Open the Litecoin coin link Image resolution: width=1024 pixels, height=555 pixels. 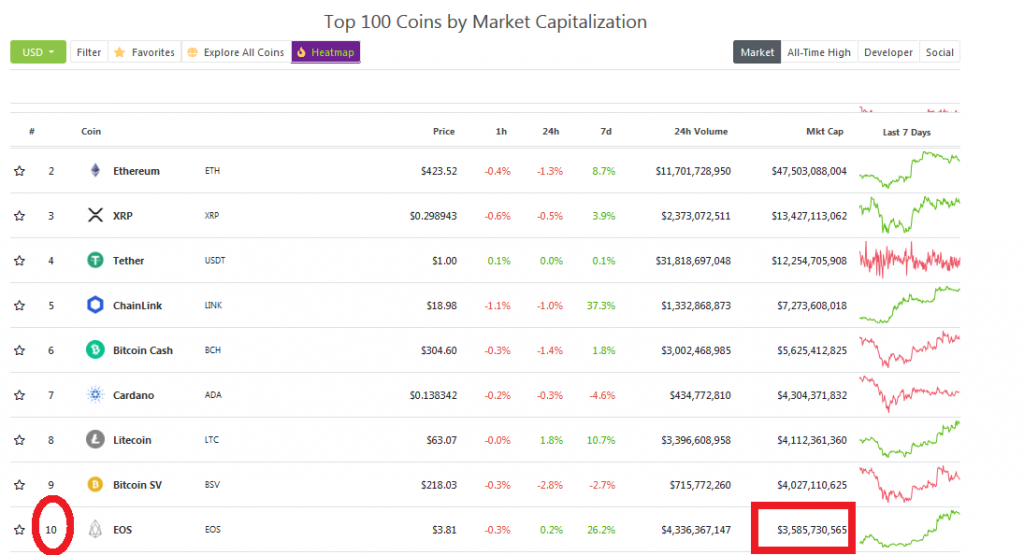pos(132,440)
